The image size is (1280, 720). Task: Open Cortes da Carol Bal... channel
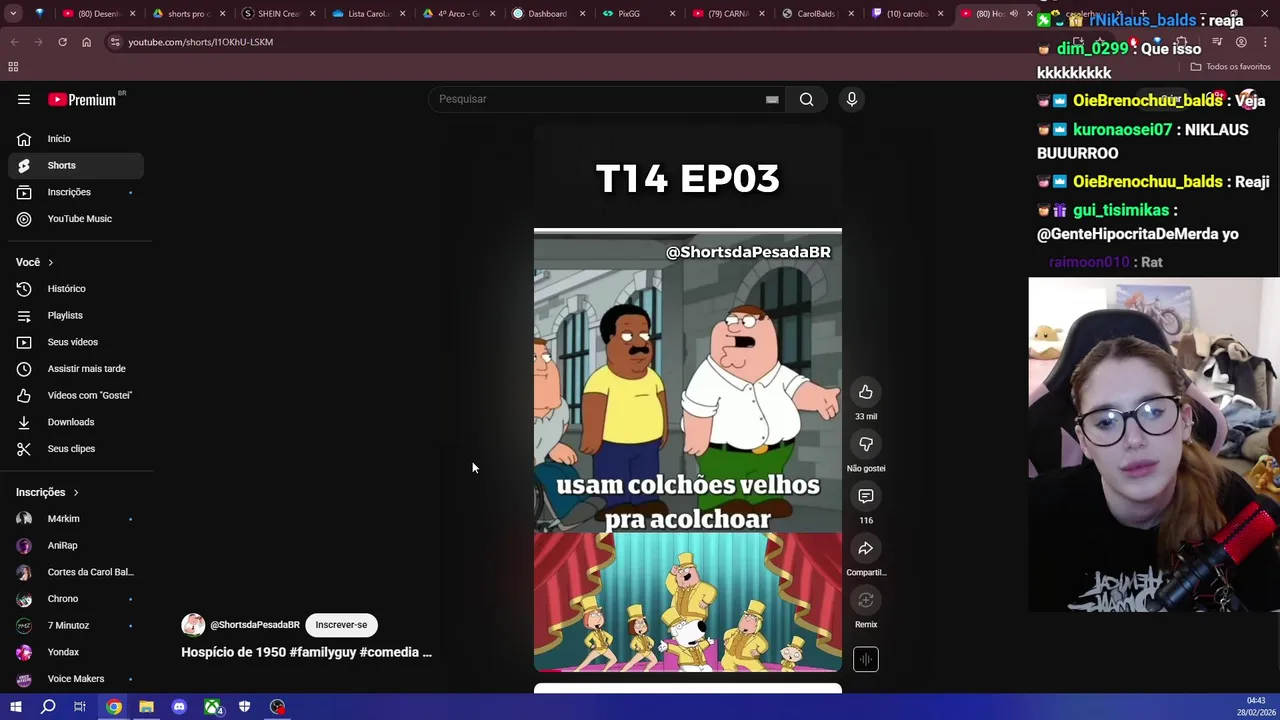[x=76, y=572]
